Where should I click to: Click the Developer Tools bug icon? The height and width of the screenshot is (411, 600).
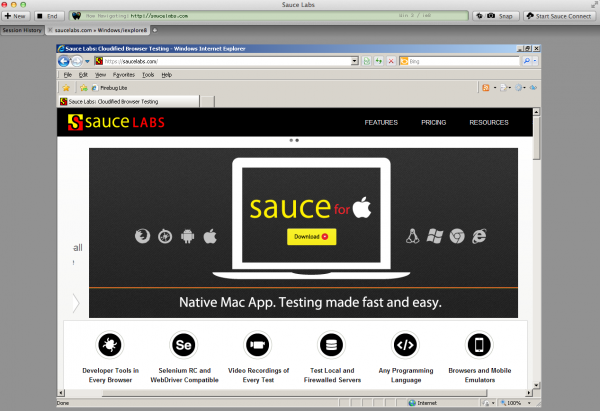(x=110, y=345)
